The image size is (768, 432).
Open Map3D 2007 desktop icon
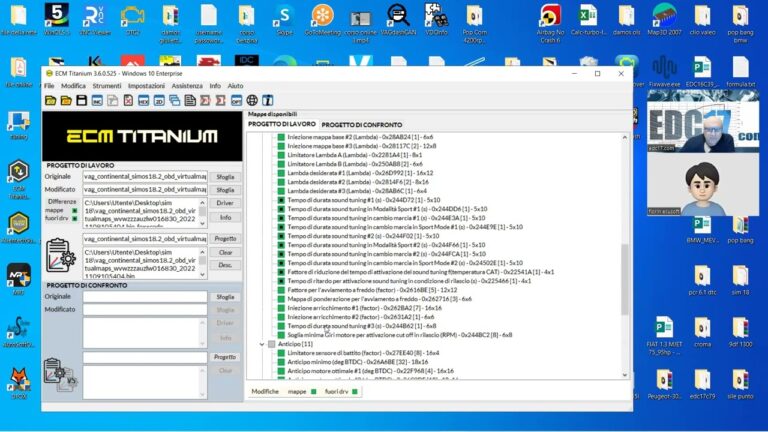pos(665,21)
